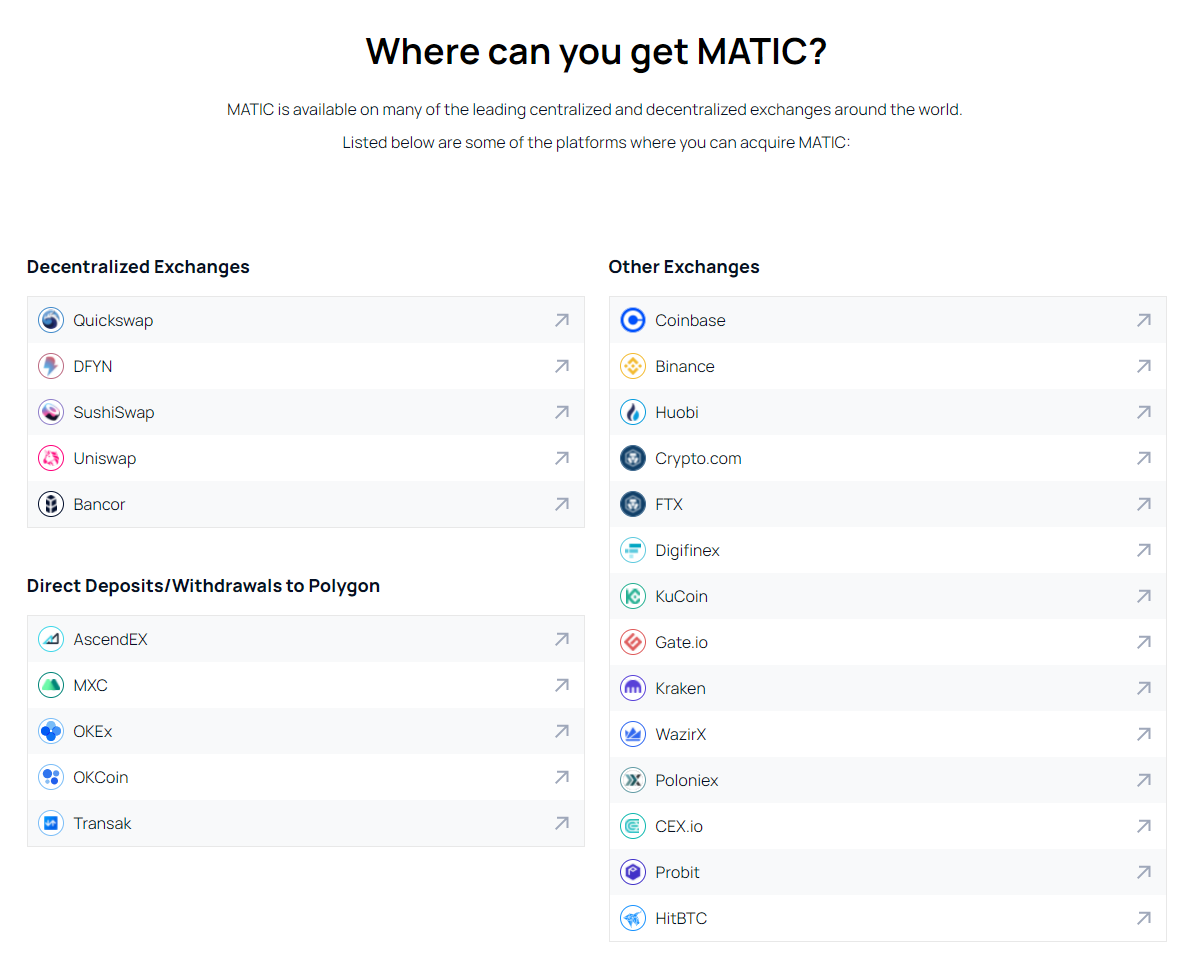The height and width of the screenshot is (962, 1189).
Task: Click the 'Other Exchanges' heading
Action: pos(684,267)
